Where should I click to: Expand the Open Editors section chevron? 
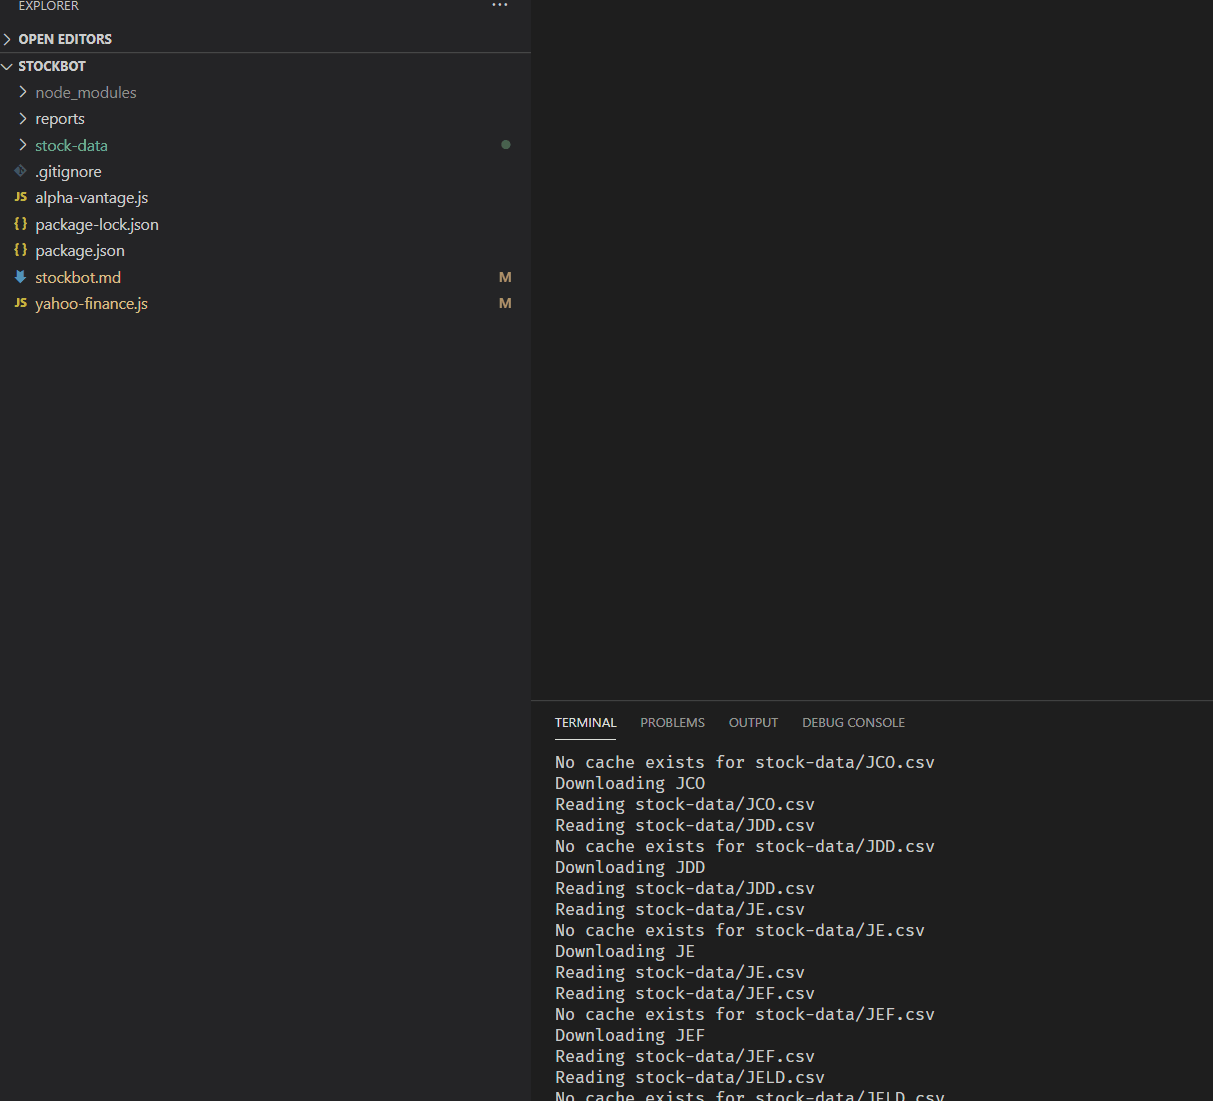(8, 39)
